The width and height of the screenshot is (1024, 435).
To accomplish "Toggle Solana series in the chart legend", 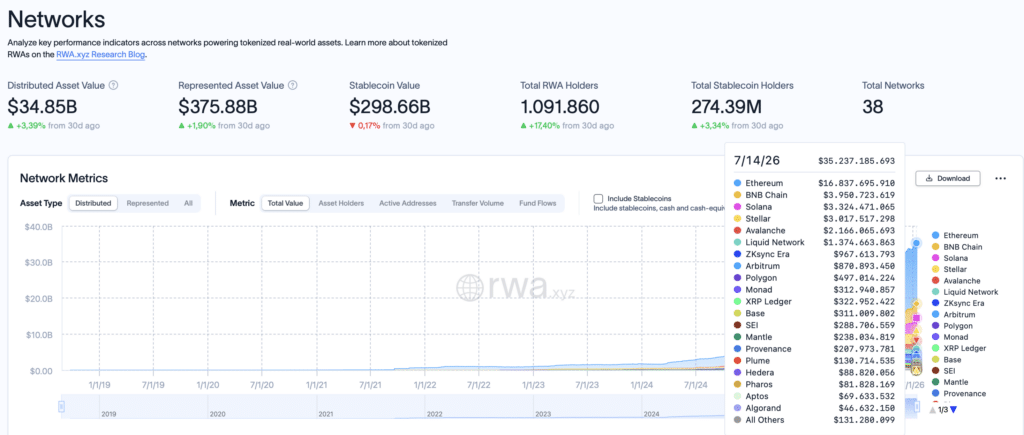I will pos(950,258).
